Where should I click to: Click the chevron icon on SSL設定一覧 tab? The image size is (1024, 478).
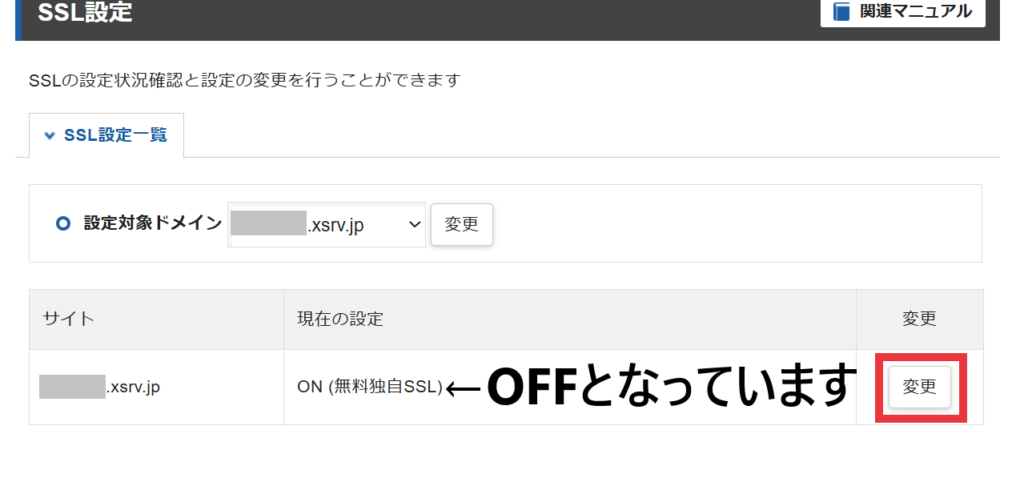pyautogui.click(x=48, y=136)
